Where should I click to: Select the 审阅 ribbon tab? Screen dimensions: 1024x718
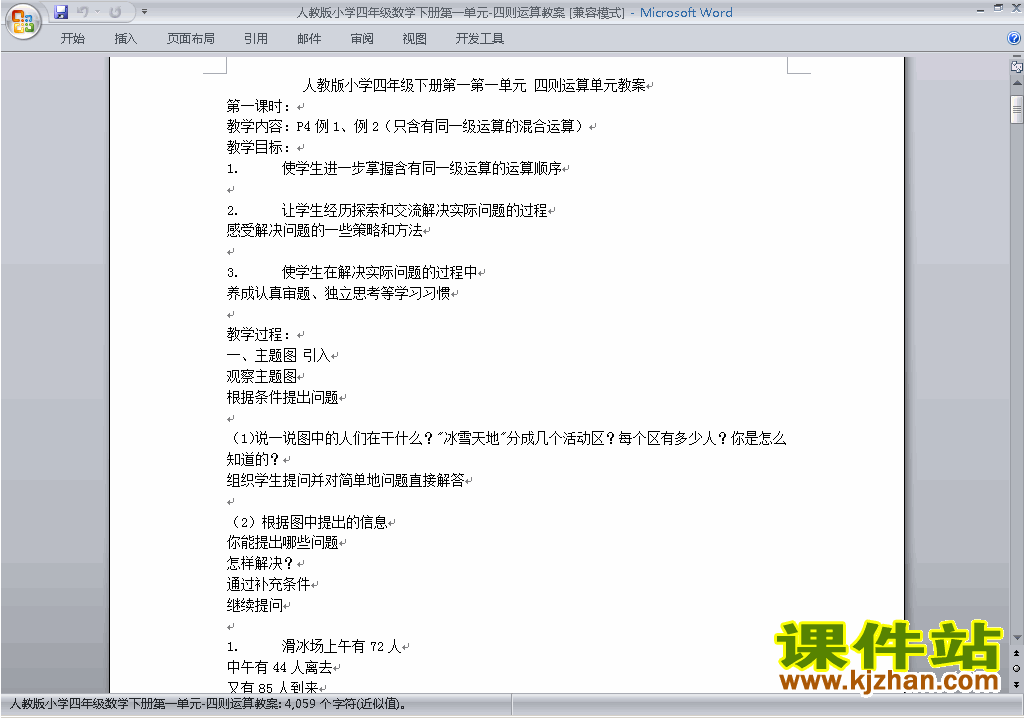point(362,39)
